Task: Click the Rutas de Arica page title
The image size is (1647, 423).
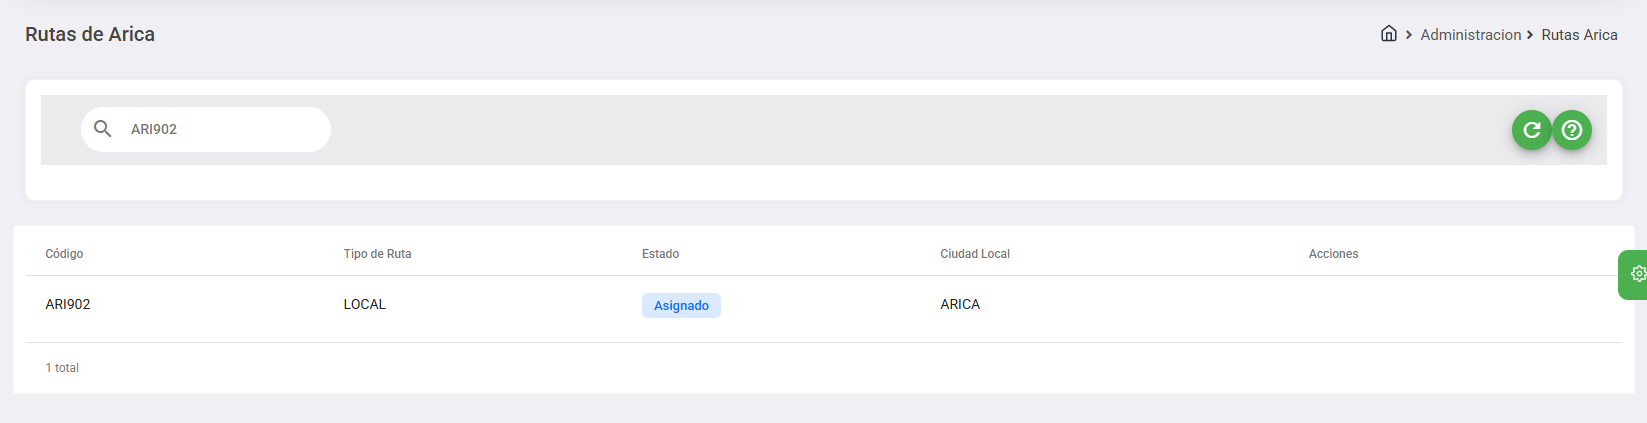Action: [x=90, y=34]
